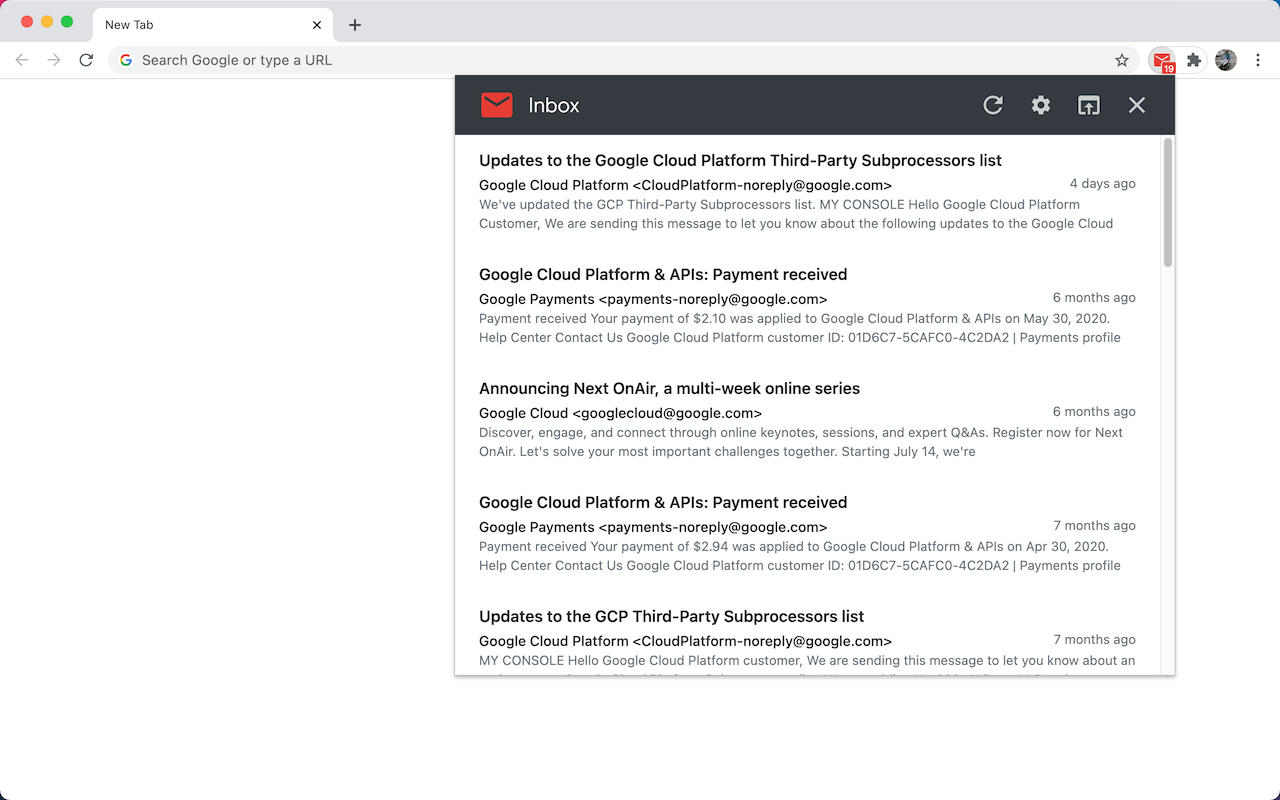The width and height of the screenshot is (1280, 800).
Task: Open a new tab with the plus button
Action: click(x=355, y=24)
